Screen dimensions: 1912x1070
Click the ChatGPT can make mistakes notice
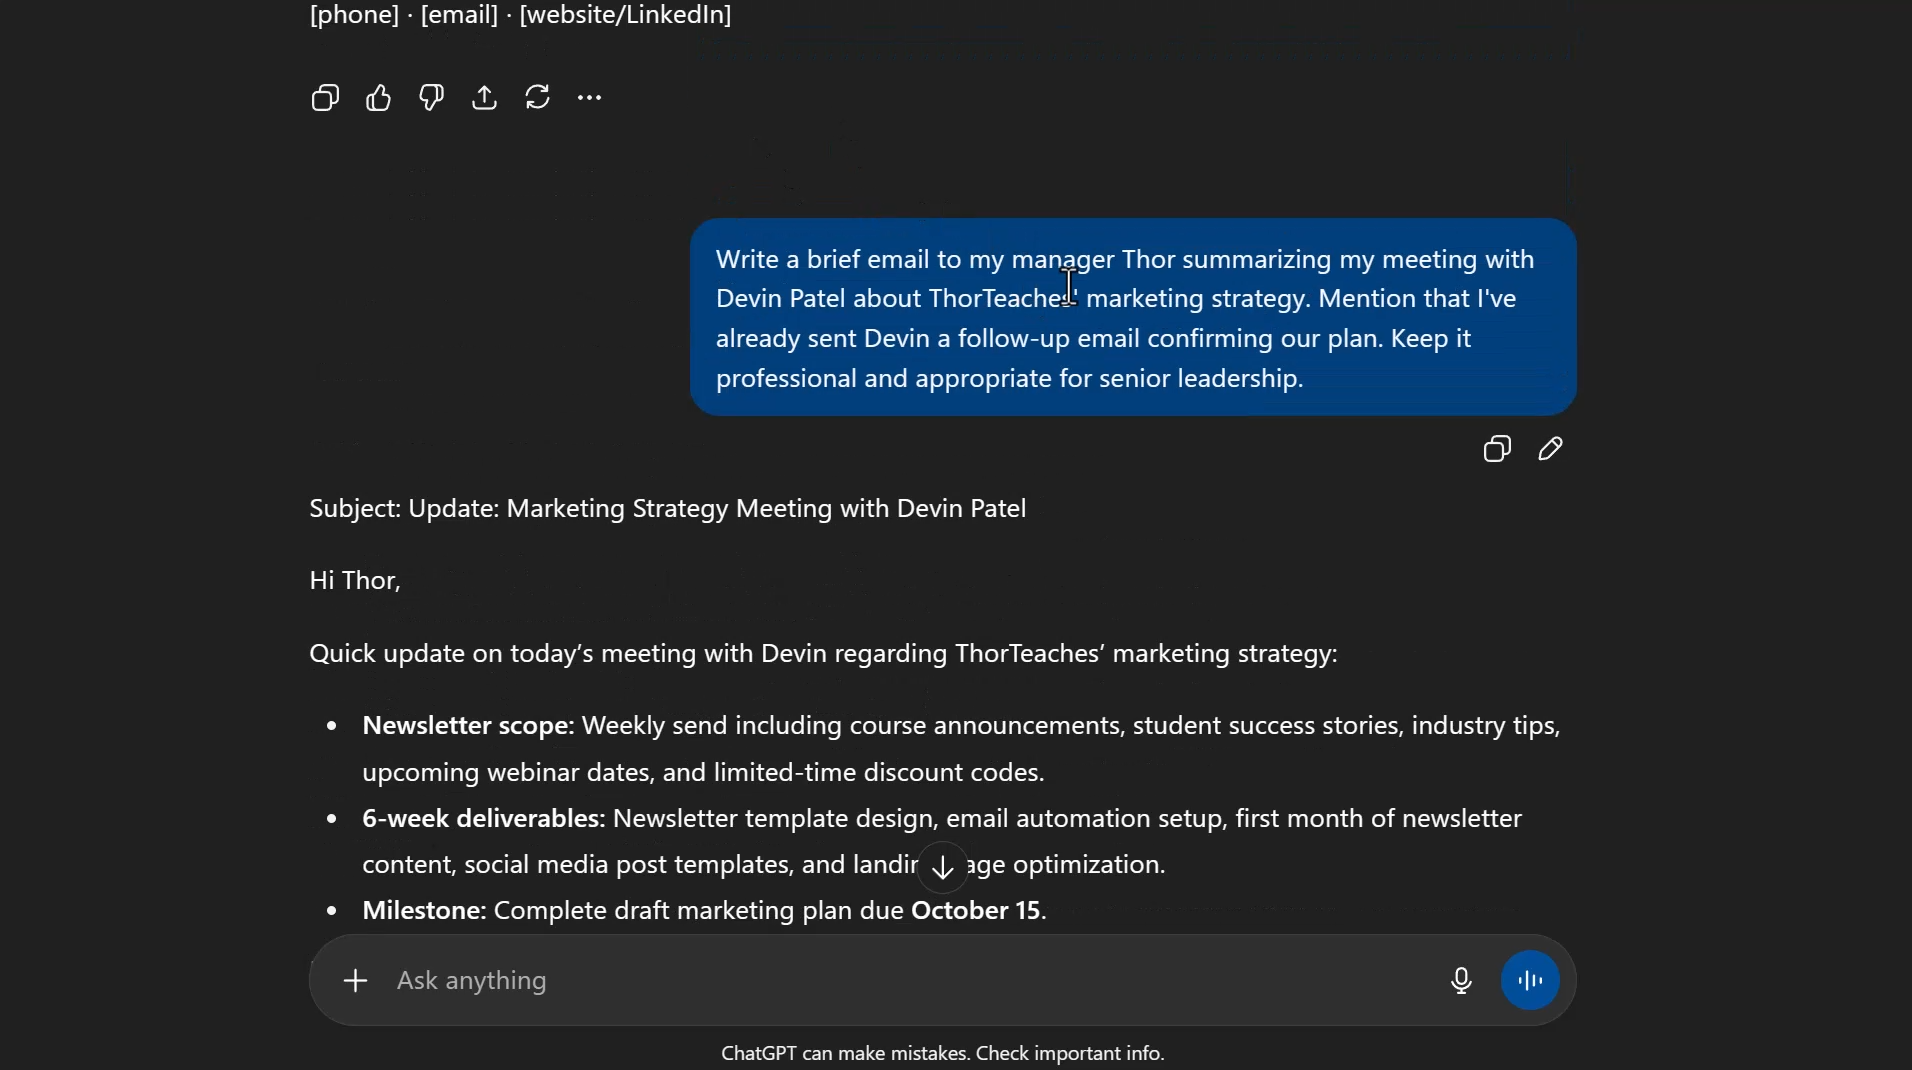click(942, 1054)
